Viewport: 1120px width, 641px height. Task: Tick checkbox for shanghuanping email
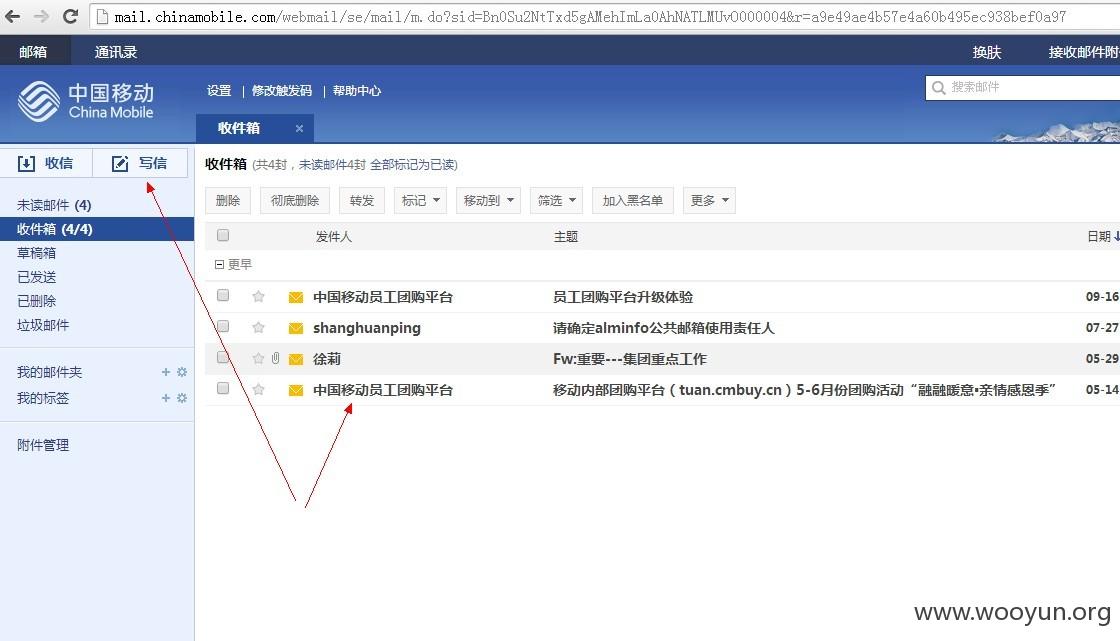(223, 326)
